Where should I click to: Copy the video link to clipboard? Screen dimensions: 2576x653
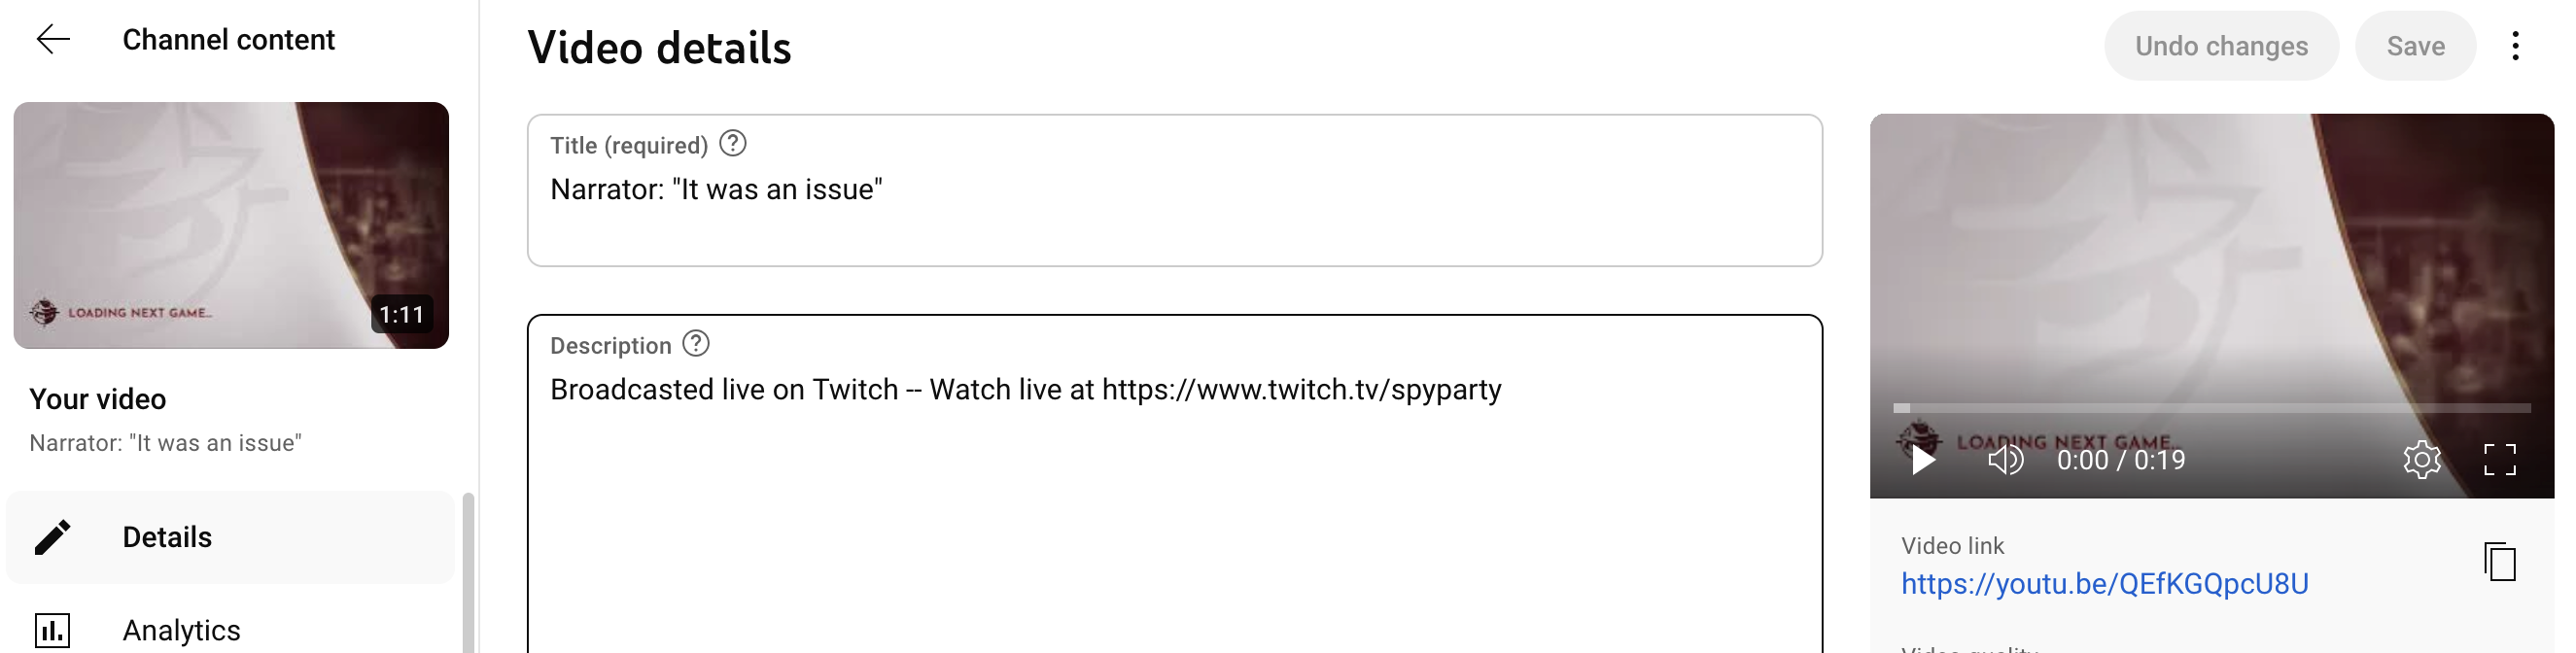[x=2500, y=562]
